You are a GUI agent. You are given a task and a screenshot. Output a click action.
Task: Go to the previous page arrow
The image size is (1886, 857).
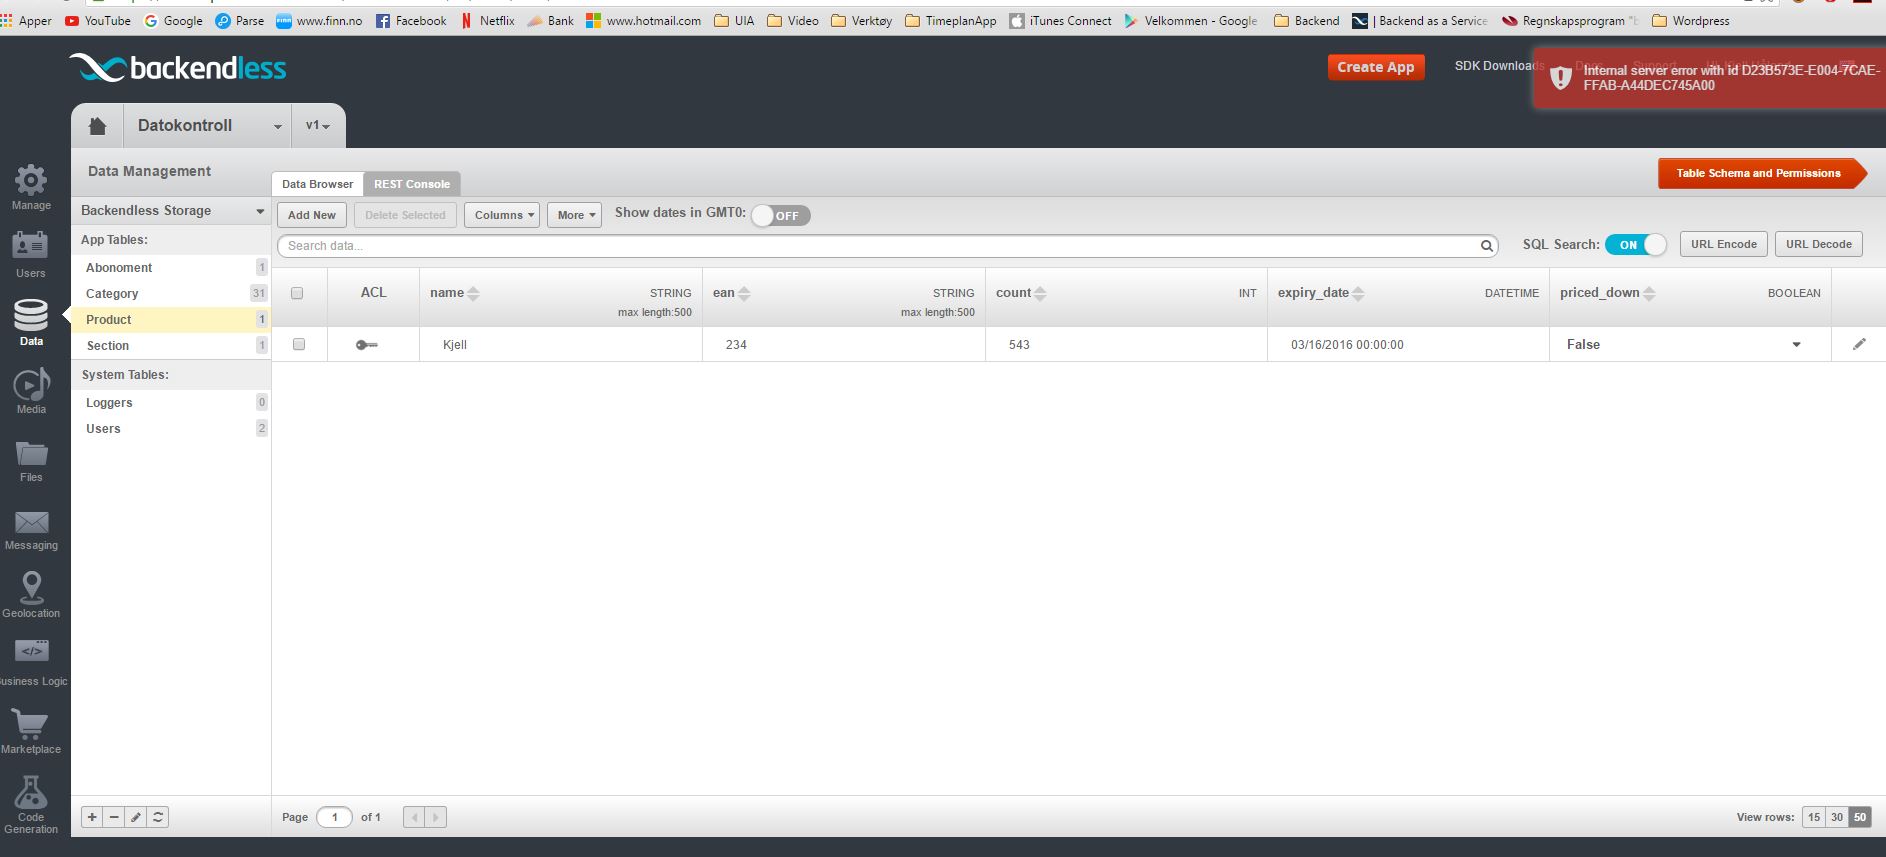414,817
